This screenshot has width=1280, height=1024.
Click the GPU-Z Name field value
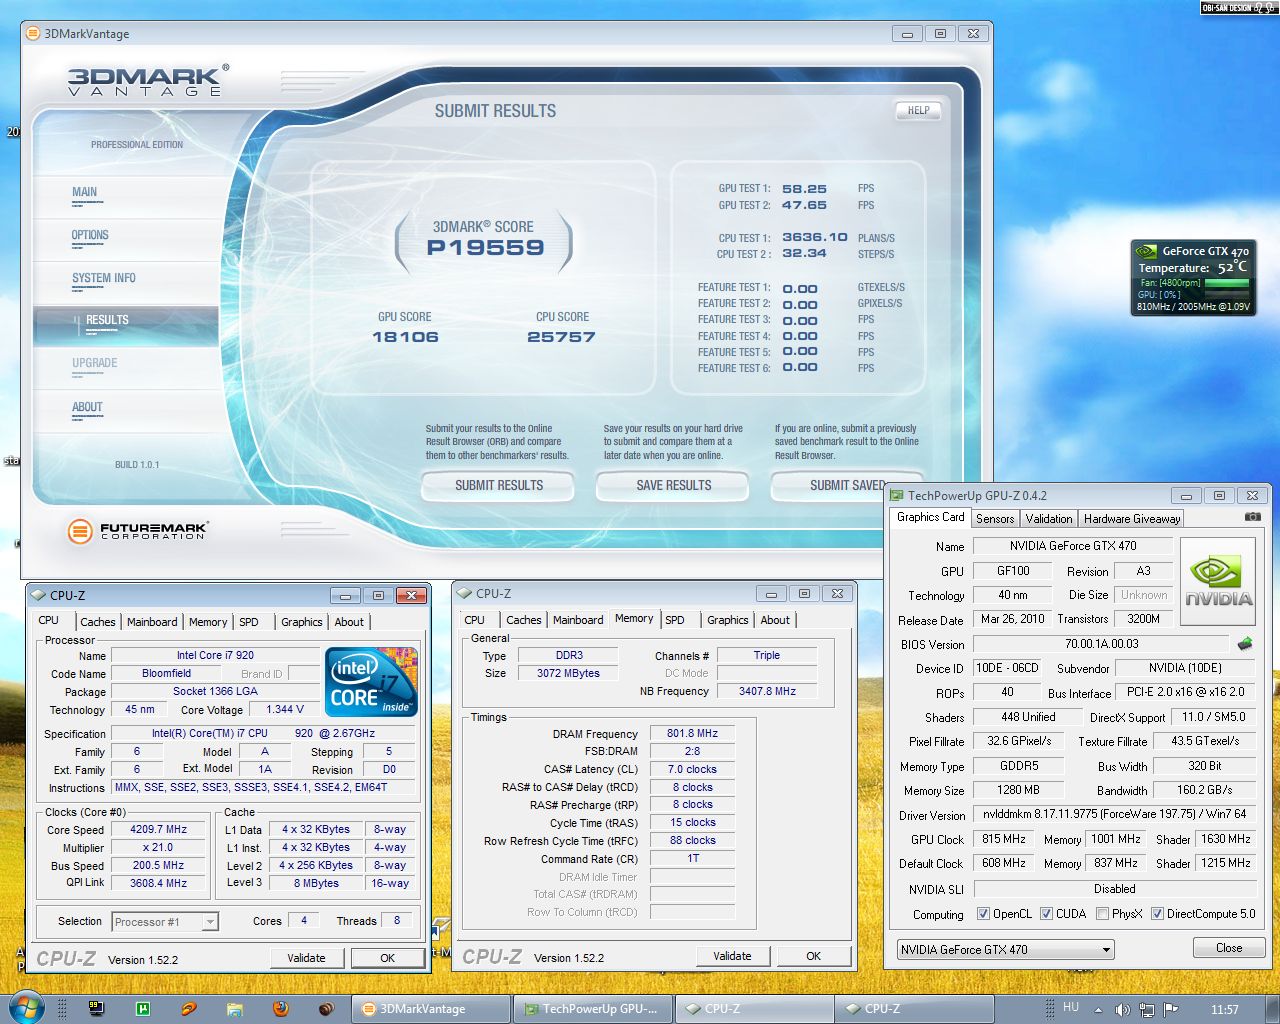(x=1073, y=546)
